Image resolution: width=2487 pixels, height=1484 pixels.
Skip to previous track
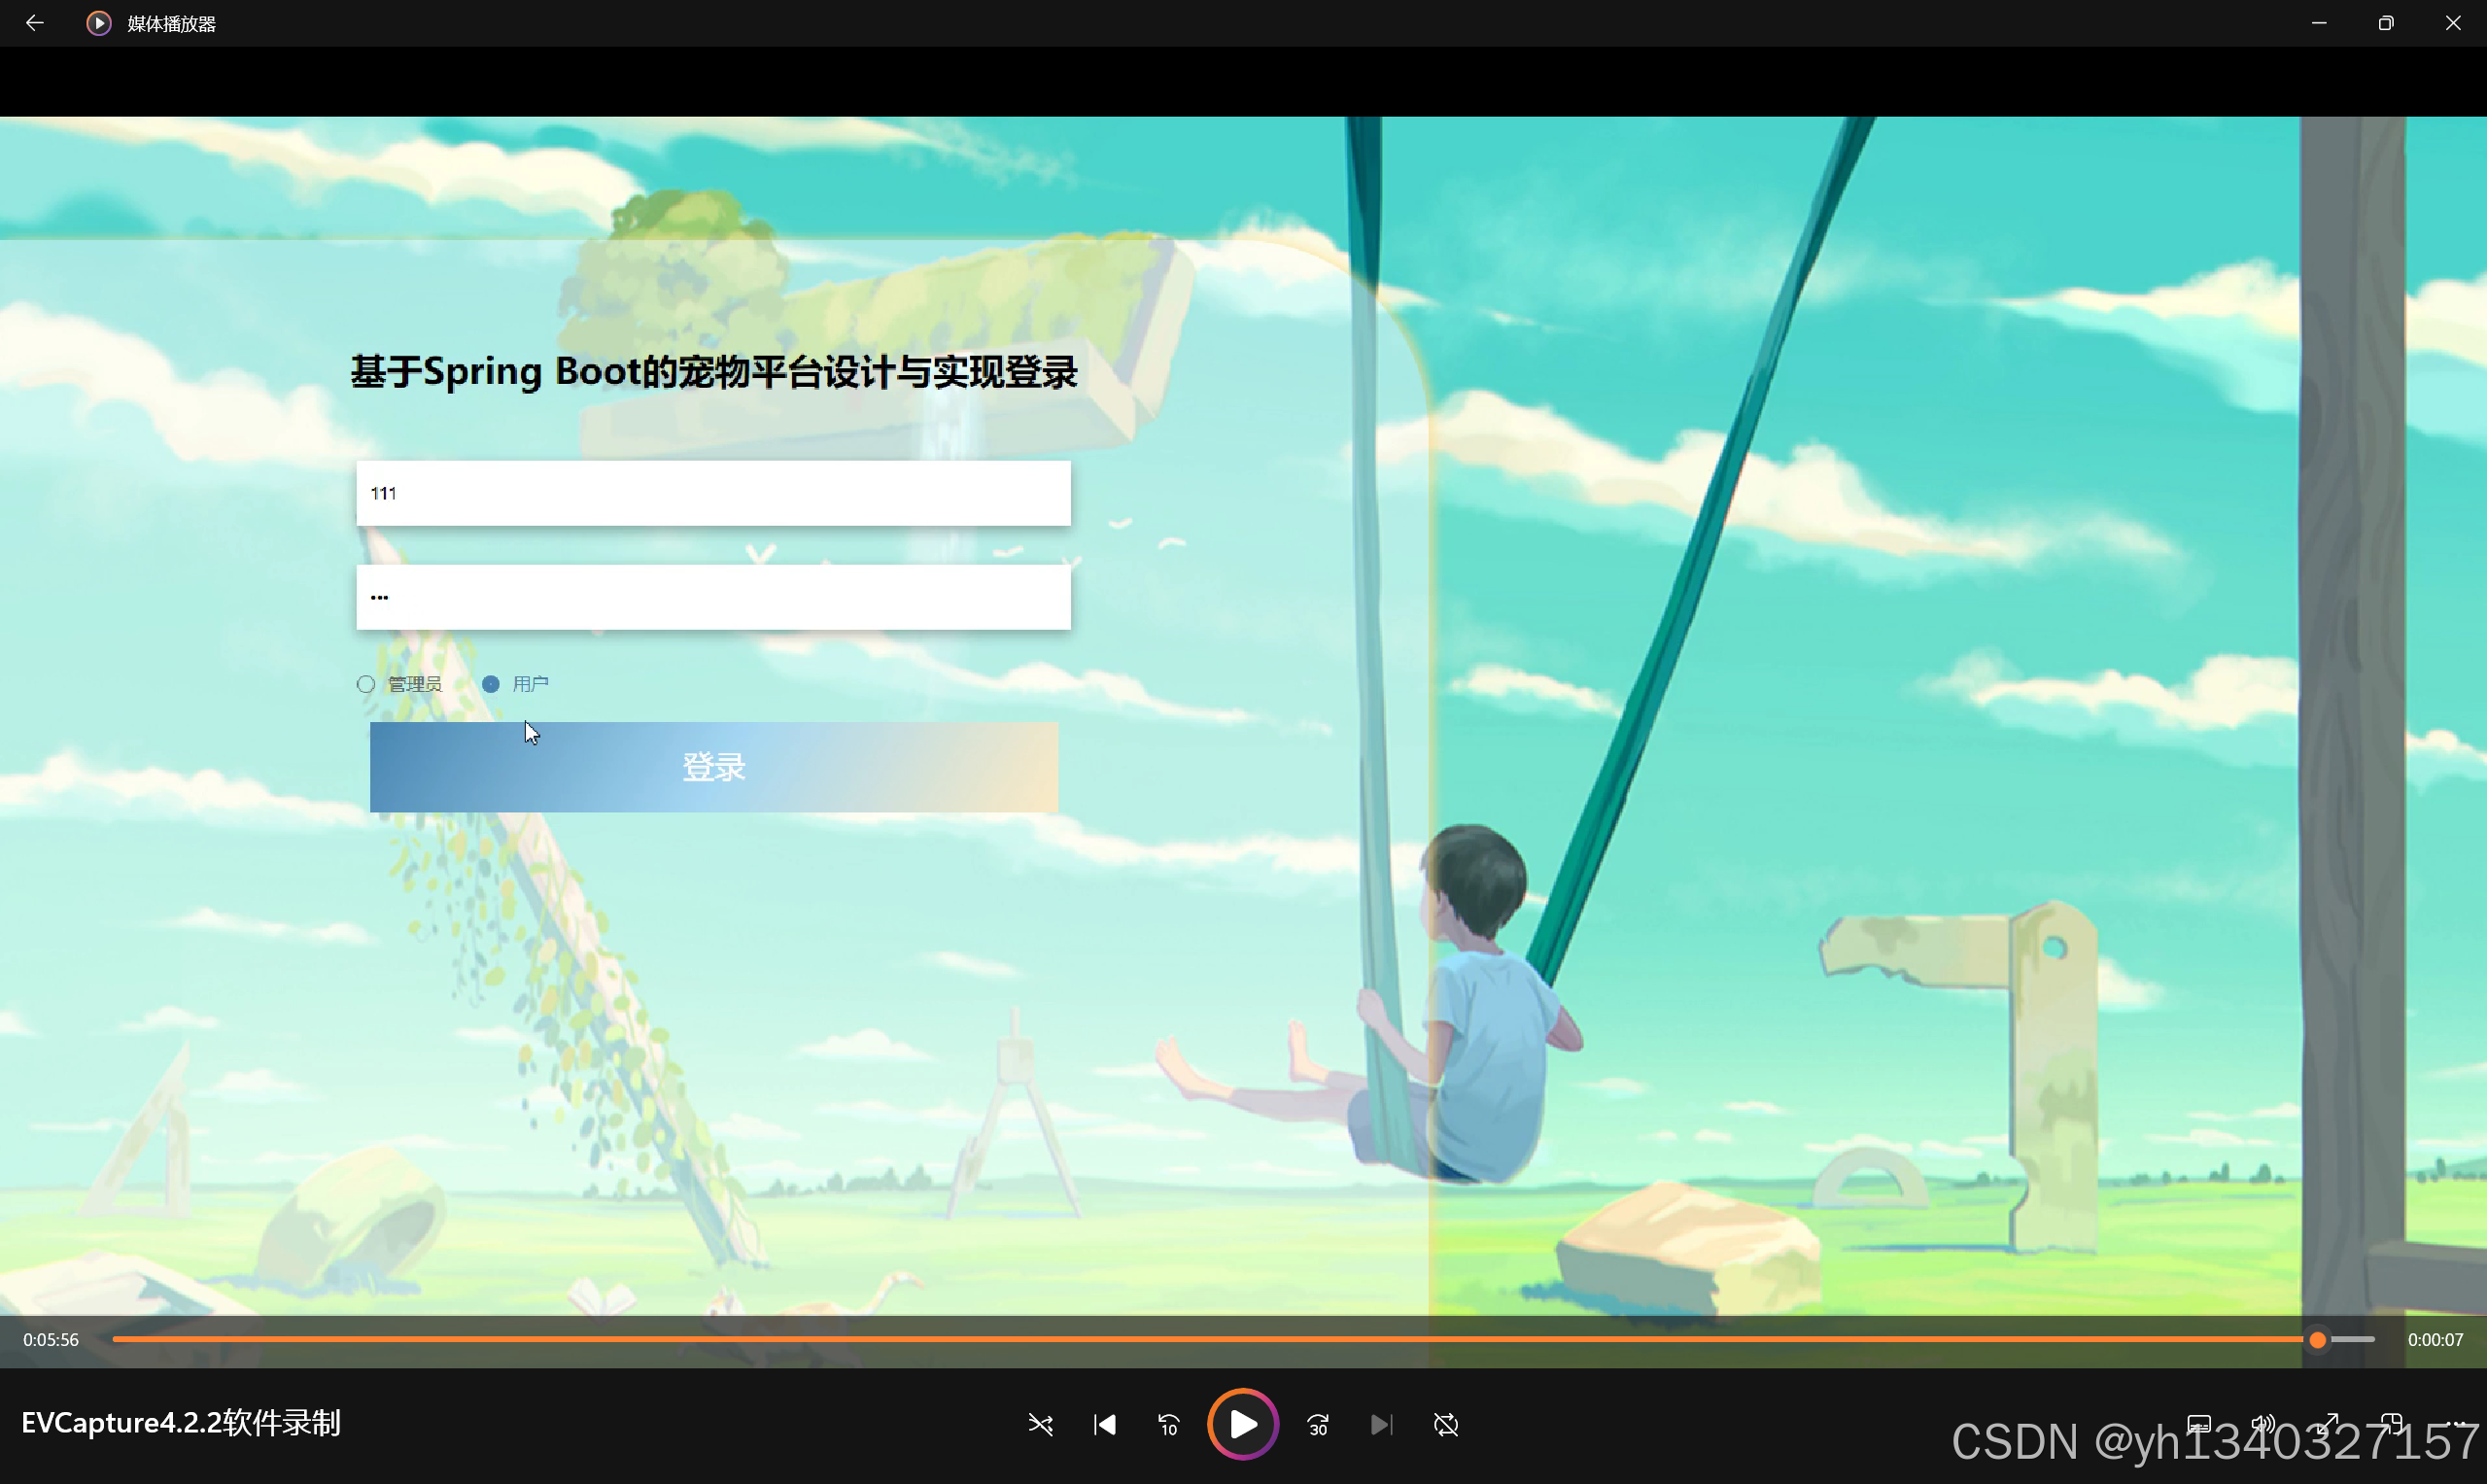click(x=1105, y=1424)
